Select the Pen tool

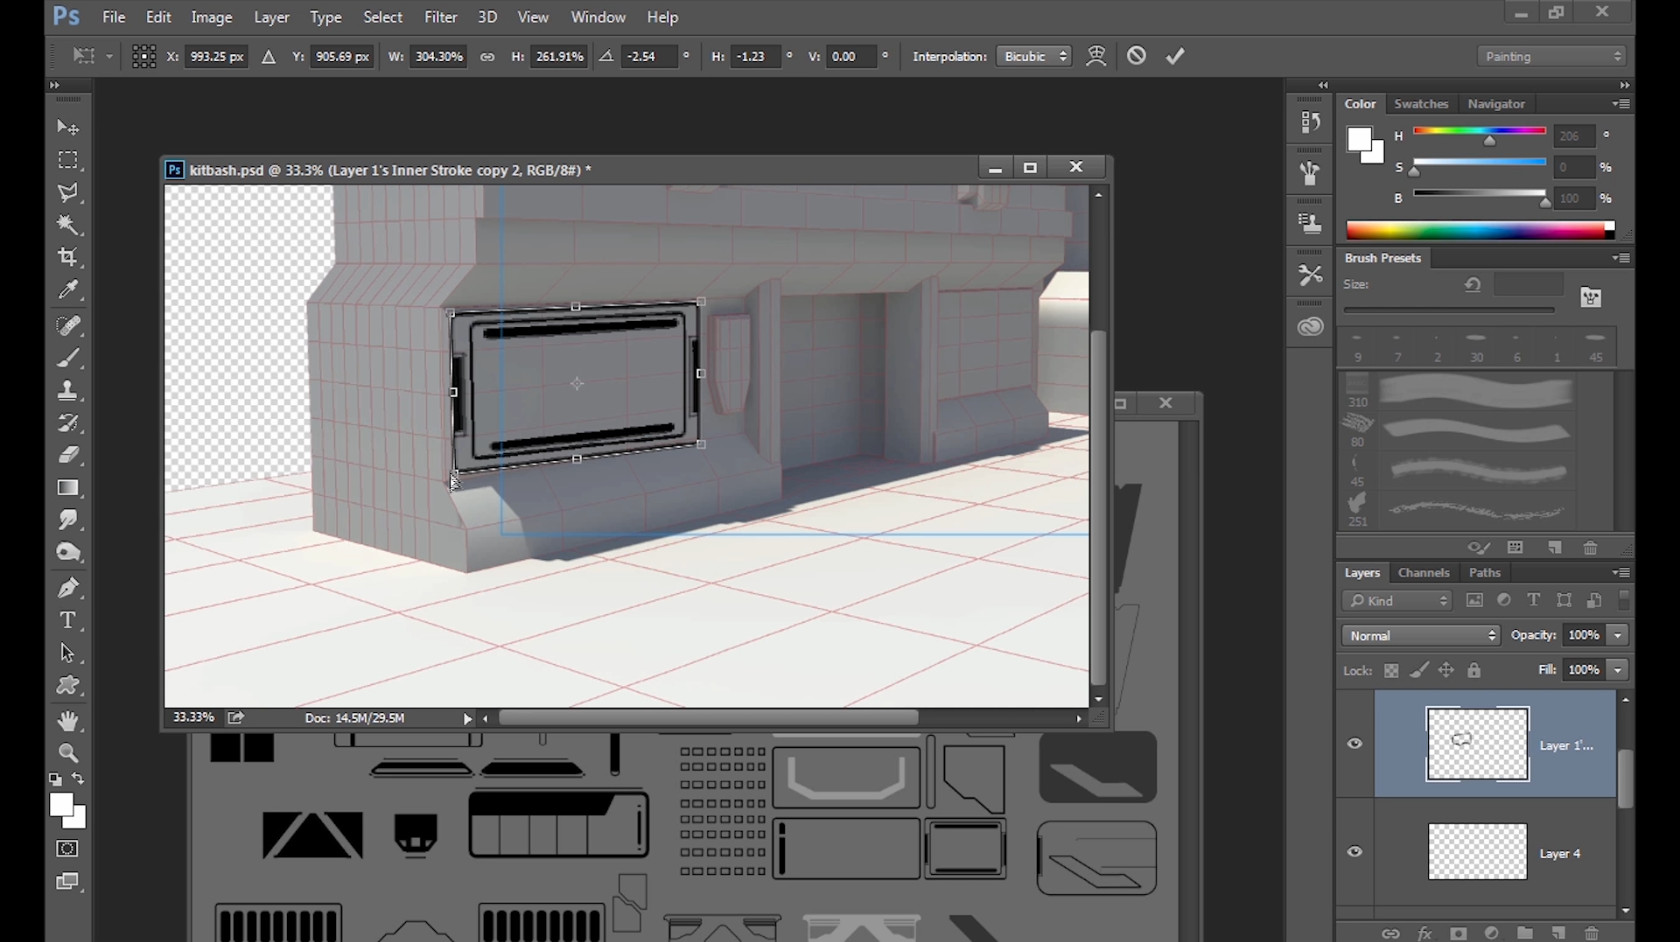[x=68, y=587]
